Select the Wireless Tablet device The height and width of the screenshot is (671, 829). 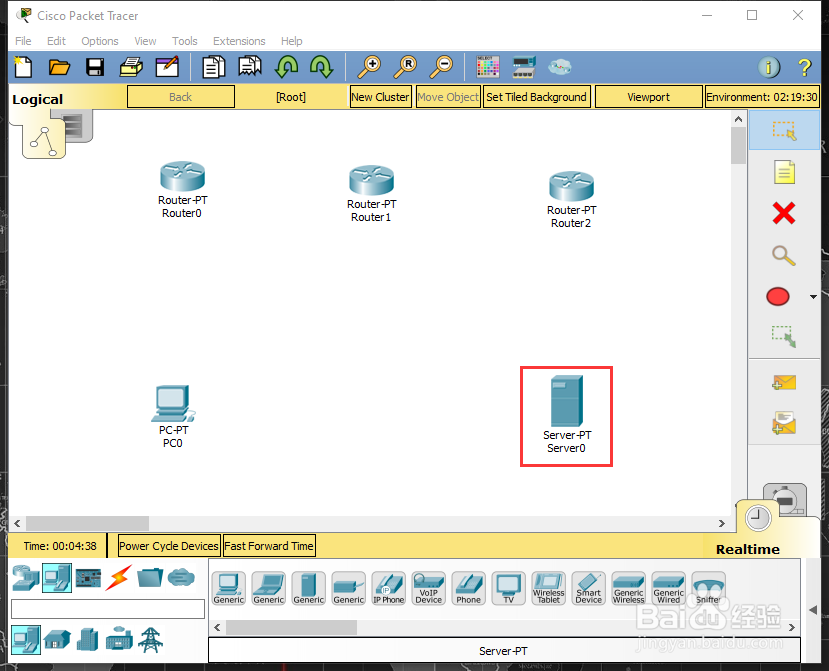tap(549, 588)
